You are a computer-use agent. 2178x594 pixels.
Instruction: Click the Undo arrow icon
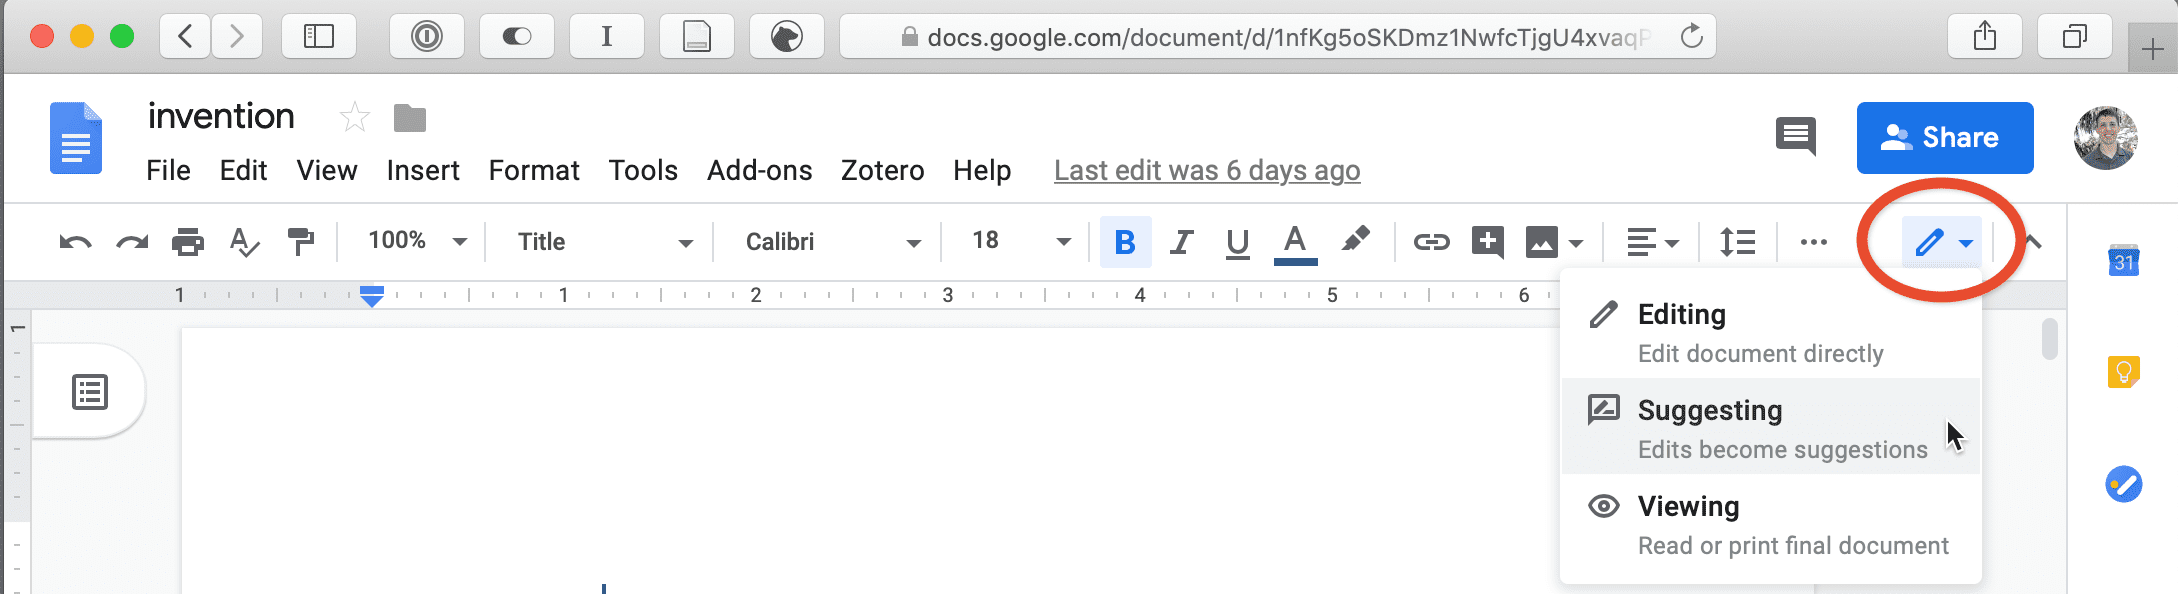[75, 242]
